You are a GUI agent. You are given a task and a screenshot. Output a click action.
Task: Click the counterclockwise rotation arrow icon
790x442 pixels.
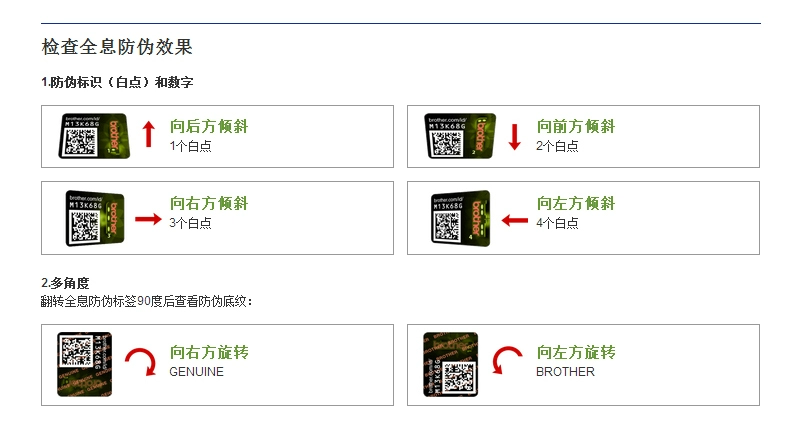click(x=507, y=360)
